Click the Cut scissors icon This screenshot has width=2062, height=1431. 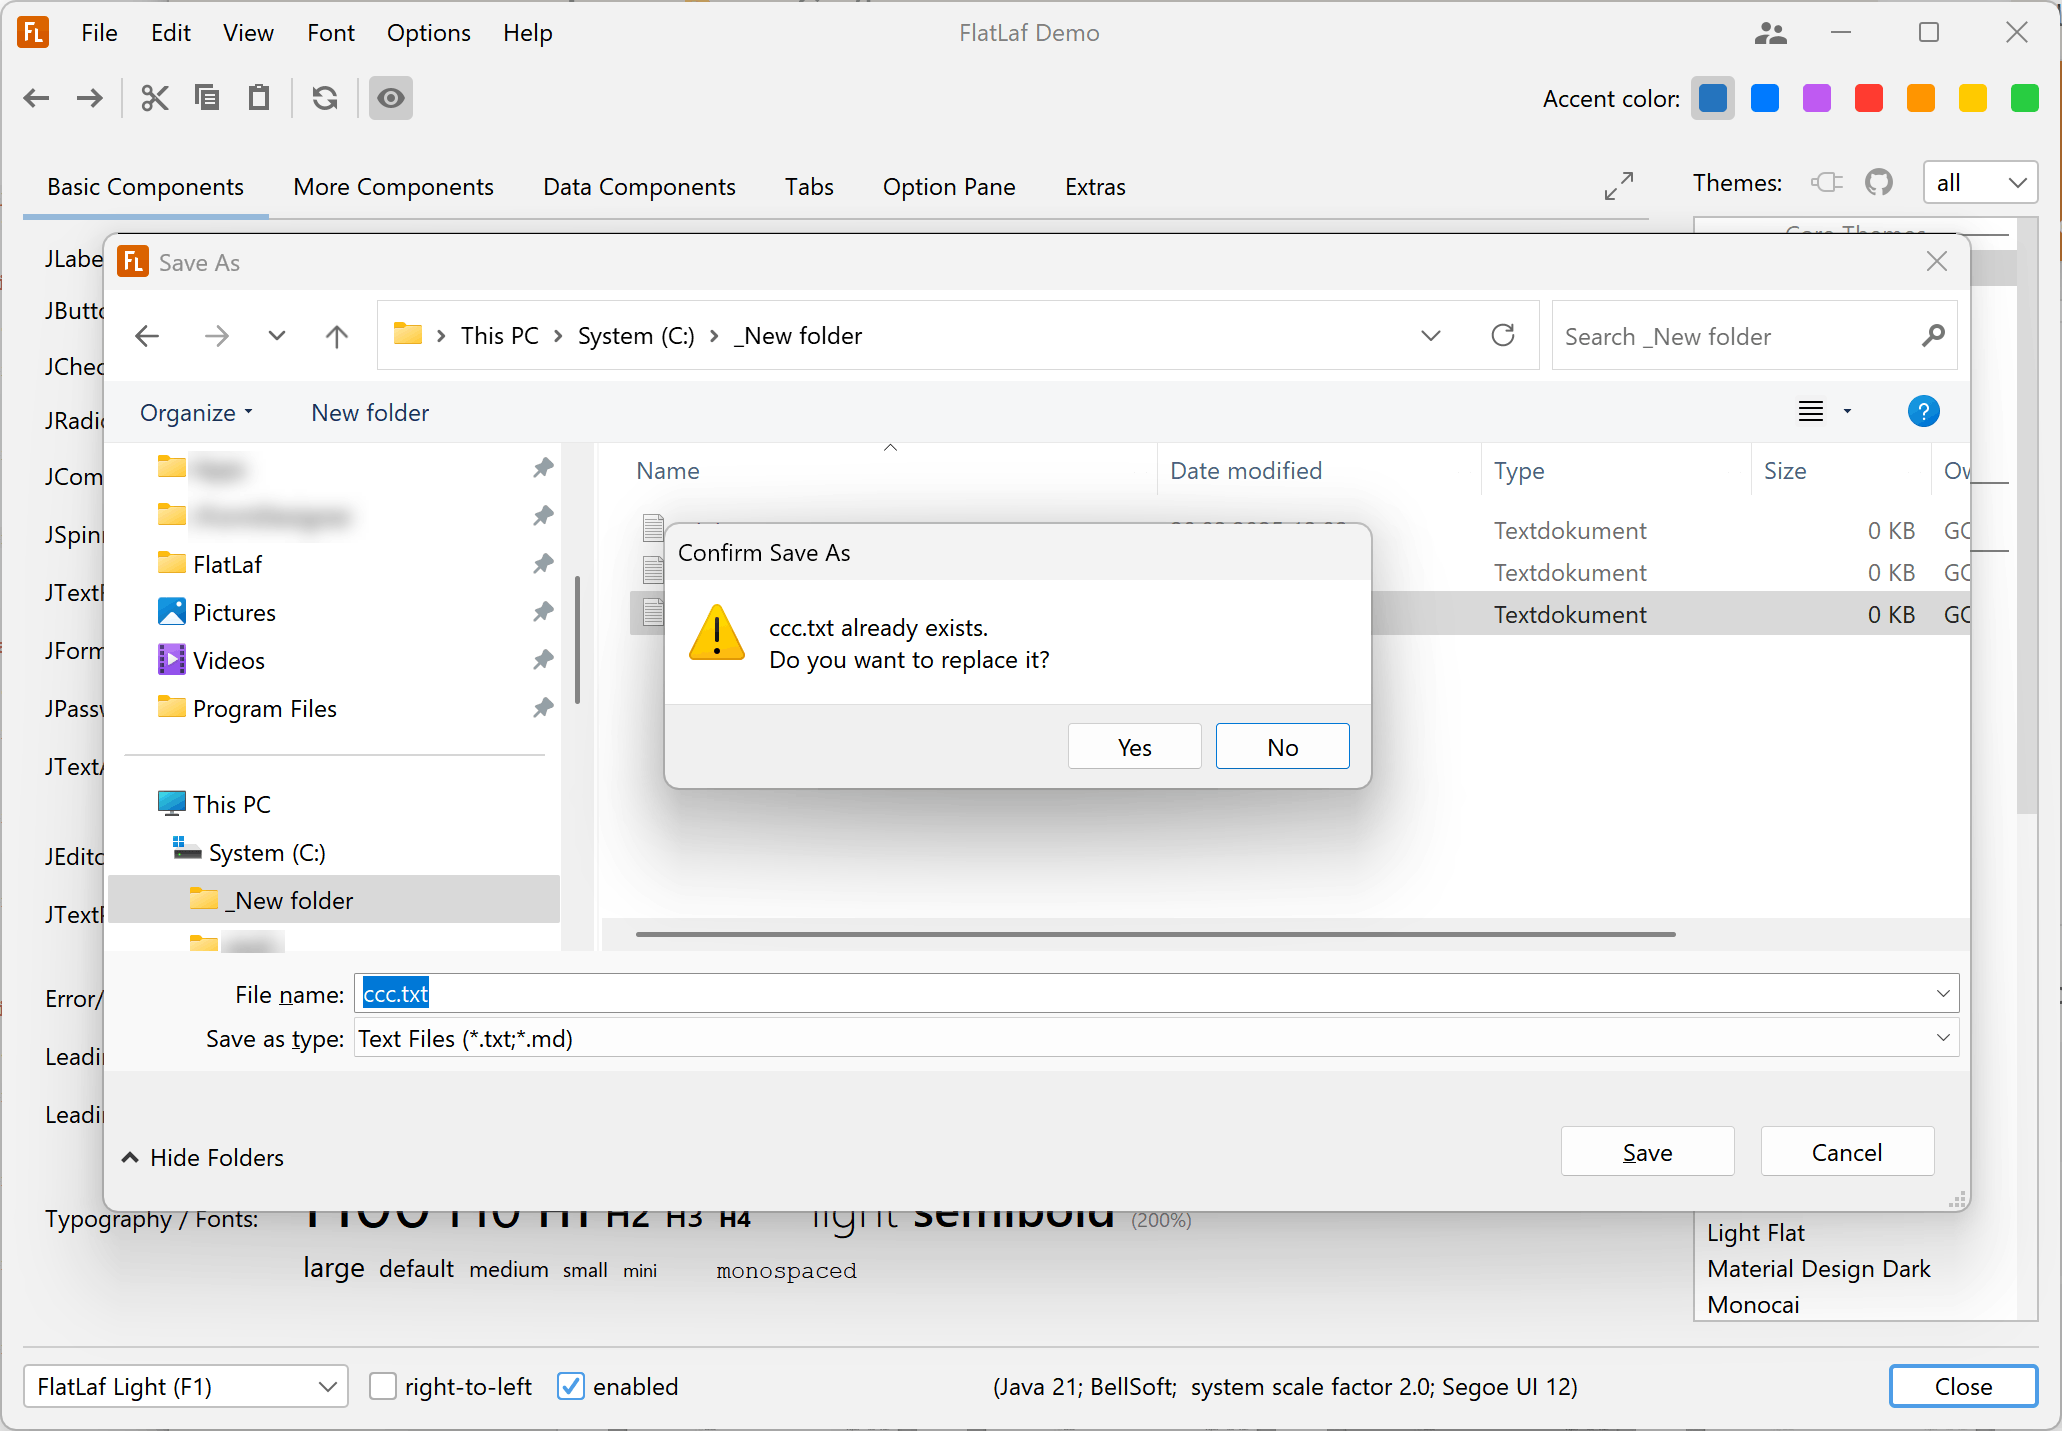(155, 98)
